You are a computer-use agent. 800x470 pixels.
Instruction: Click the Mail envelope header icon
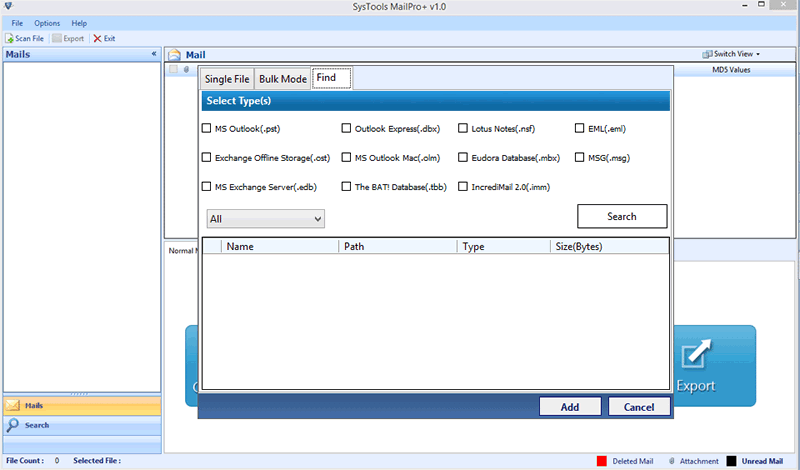coord(174,55)
